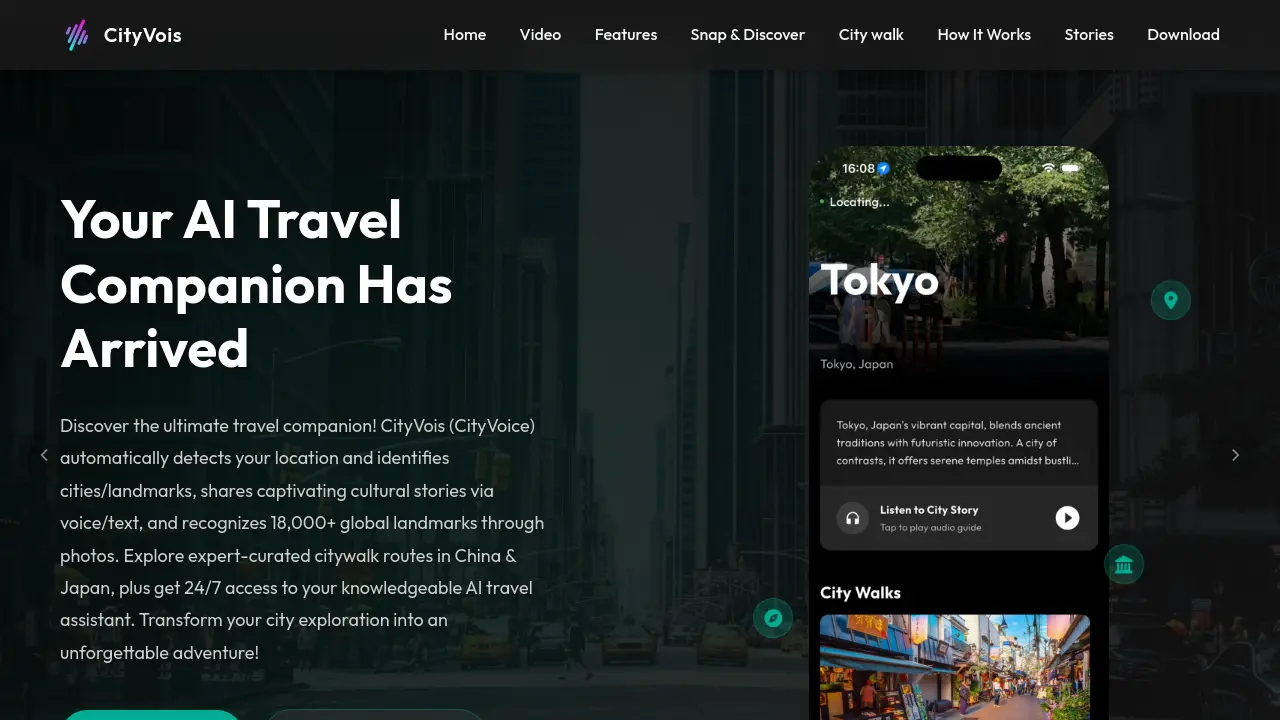Click the Locating... status text on the phone

[858, 202]
